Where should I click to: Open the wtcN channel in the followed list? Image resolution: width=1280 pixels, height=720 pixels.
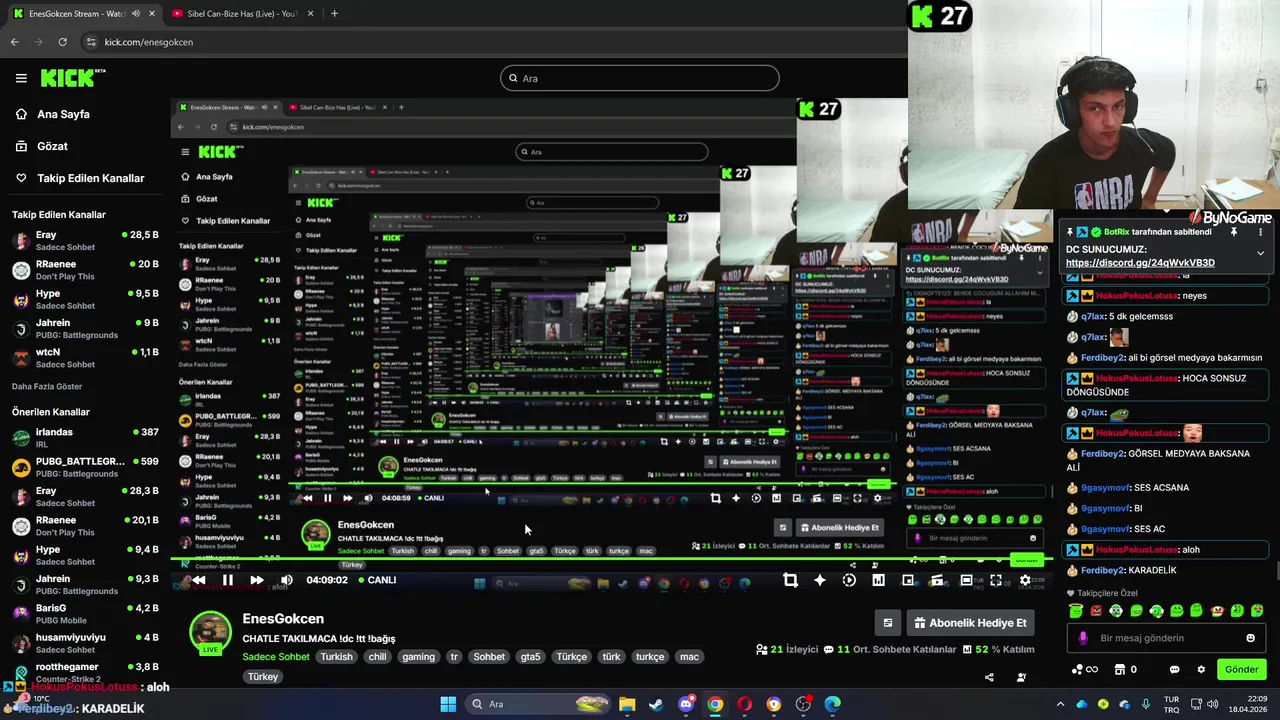pos(85,357)
